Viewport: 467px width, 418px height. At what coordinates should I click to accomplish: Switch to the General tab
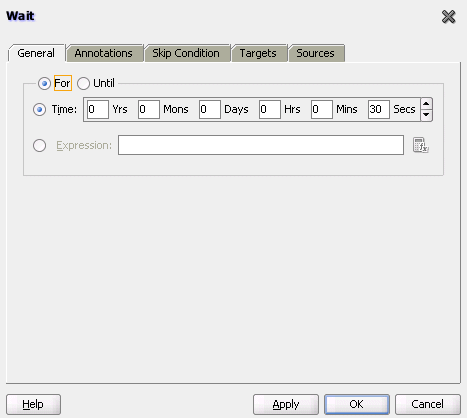[36, 53]
